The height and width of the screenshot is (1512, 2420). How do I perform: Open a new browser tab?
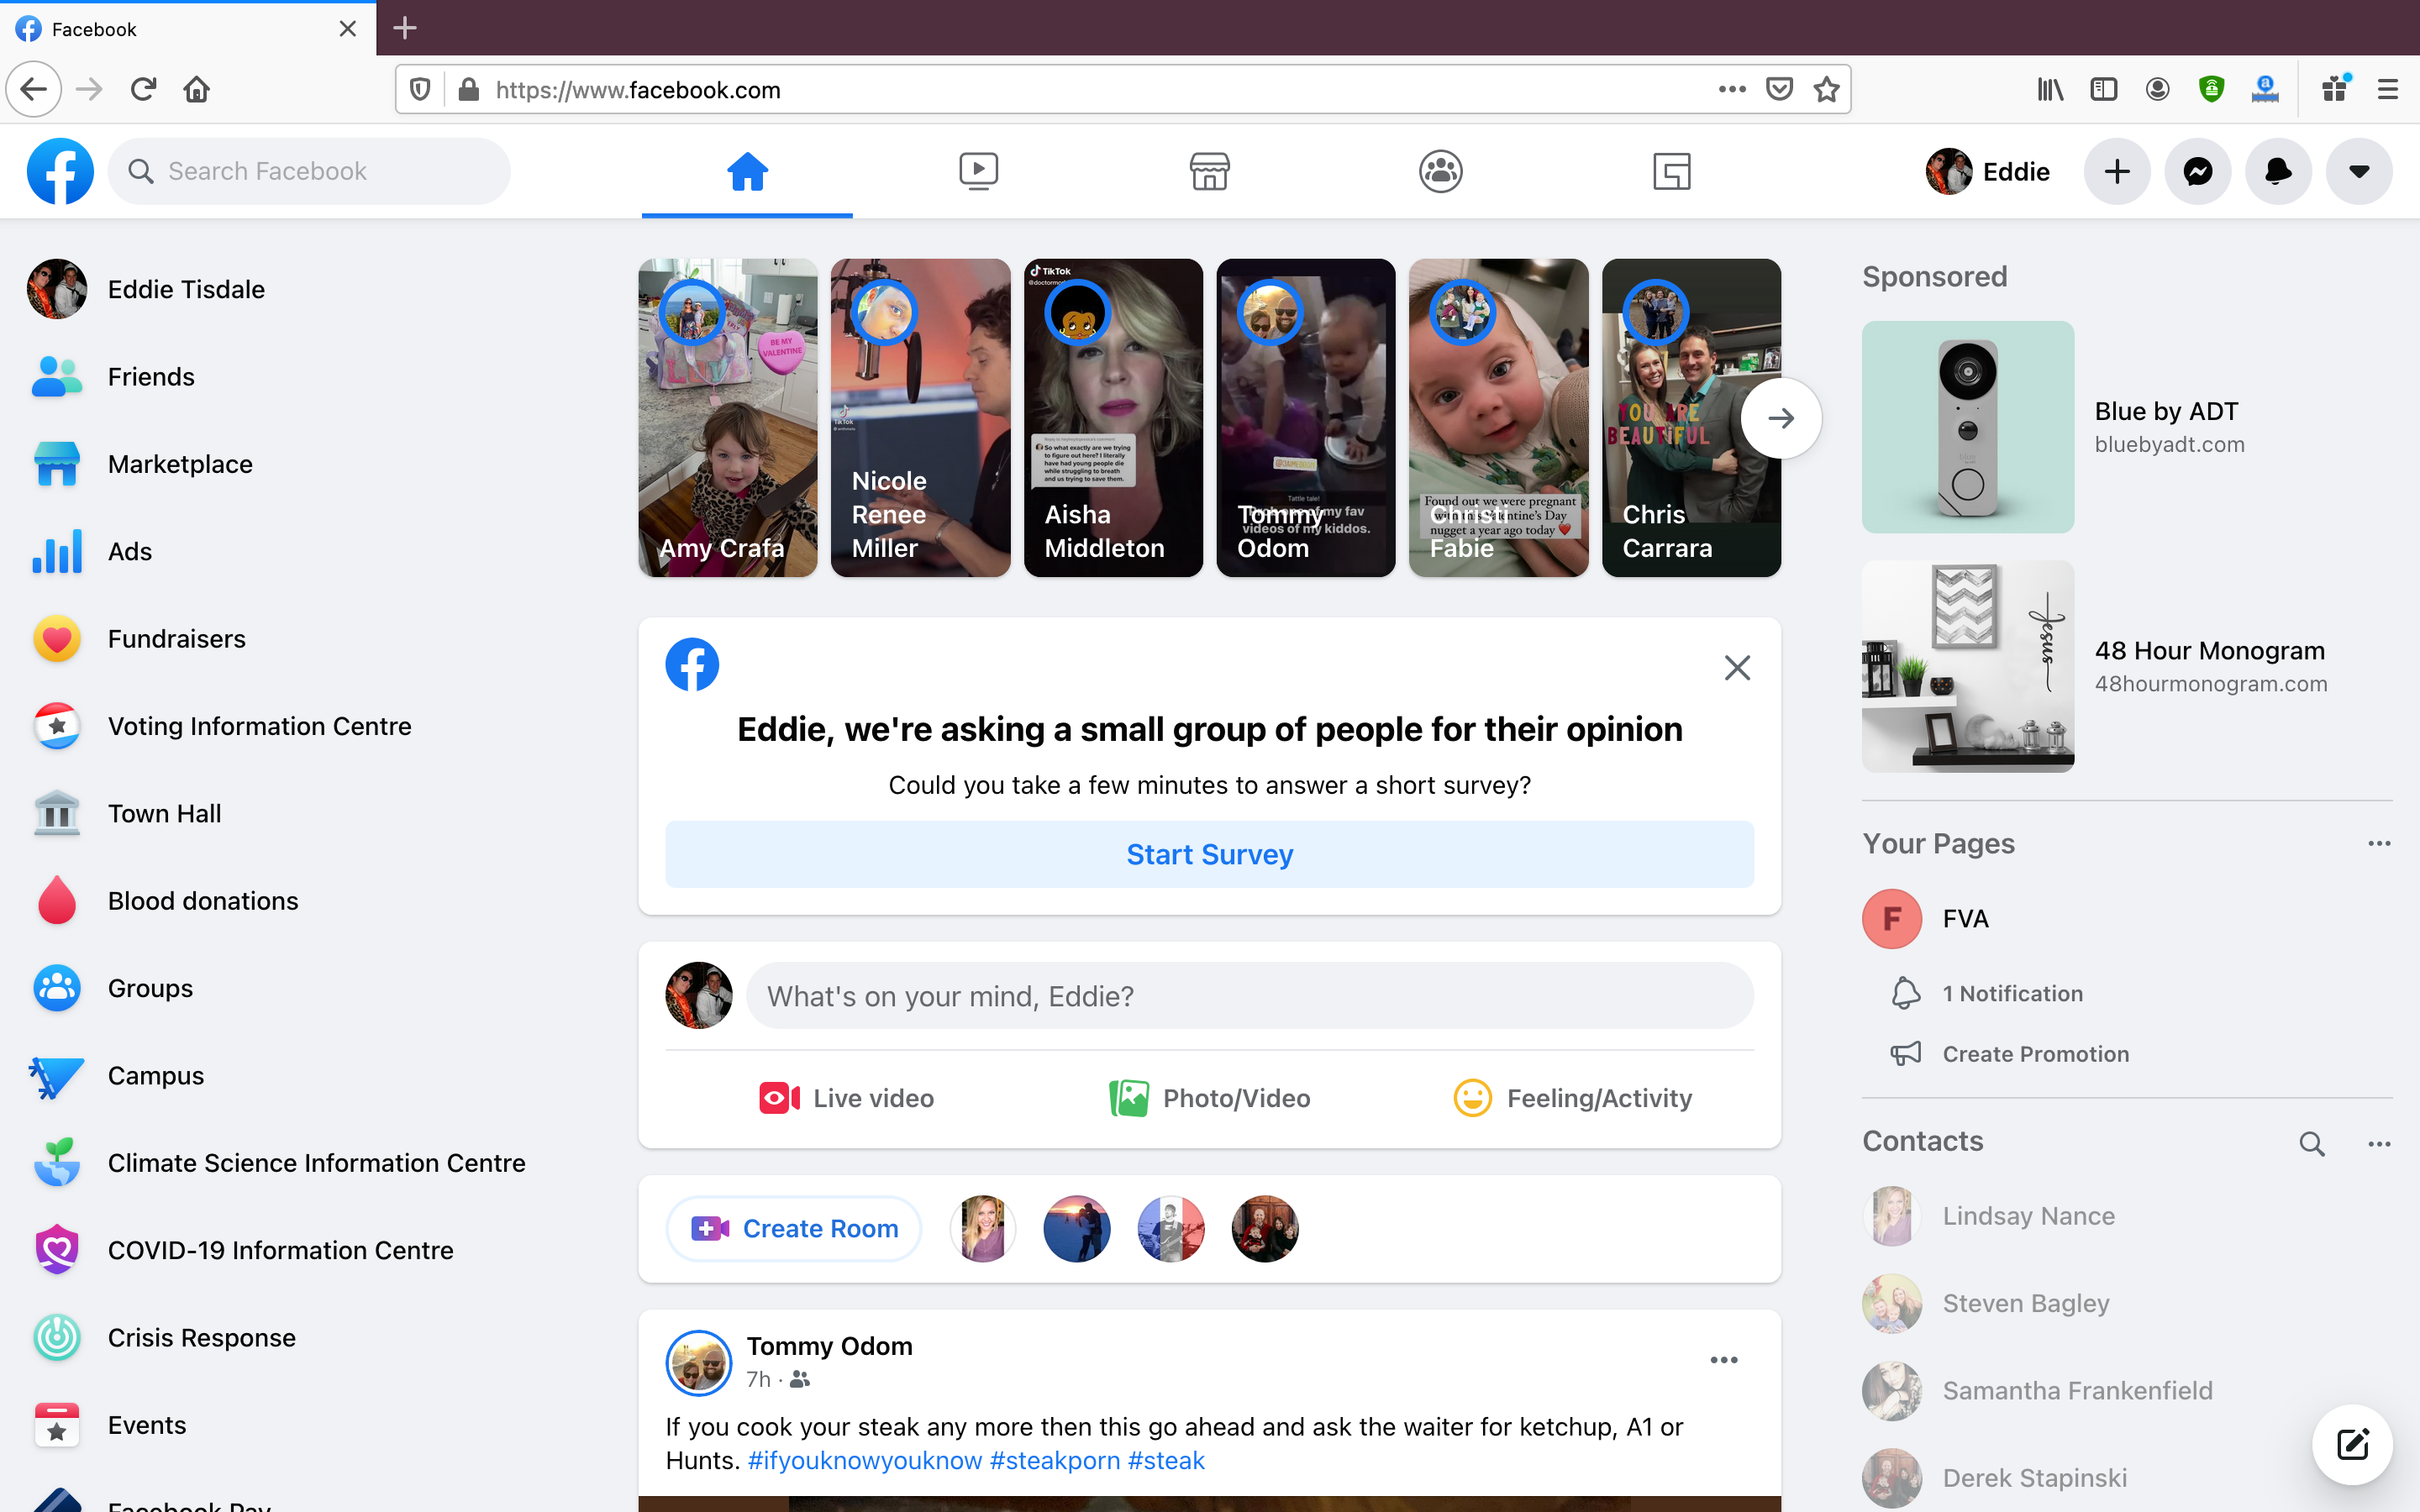click(x=404, y=28)
